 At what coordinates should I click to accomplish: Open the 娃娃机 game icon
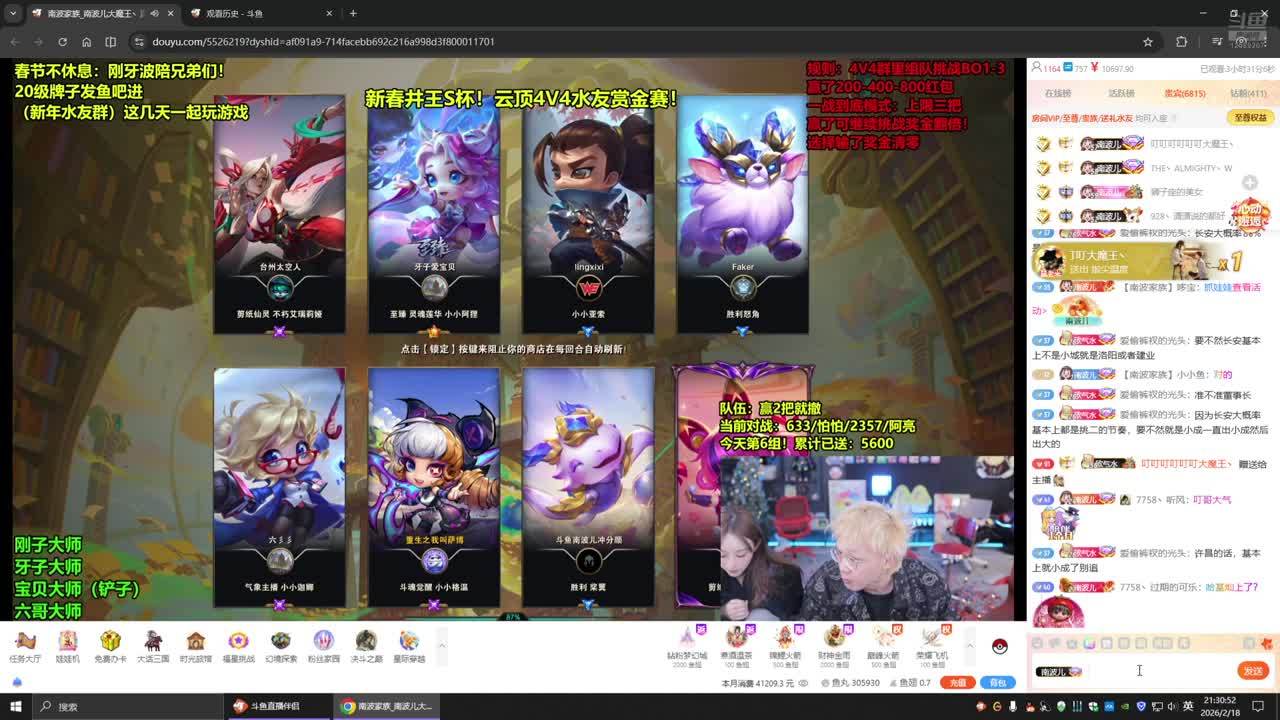point(68,646)
